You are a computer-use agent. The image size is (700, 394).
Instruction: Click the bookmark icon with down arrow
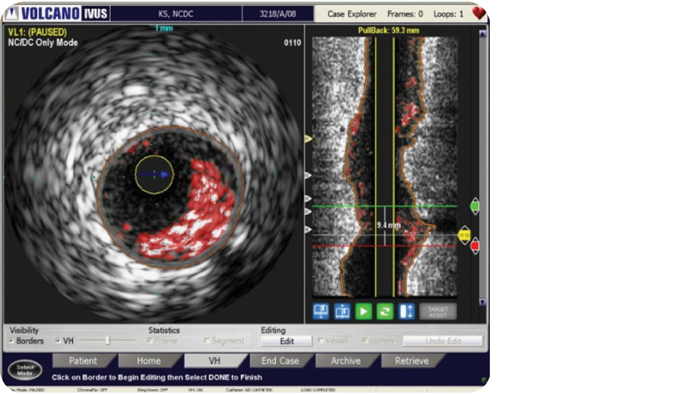point(321,311)
